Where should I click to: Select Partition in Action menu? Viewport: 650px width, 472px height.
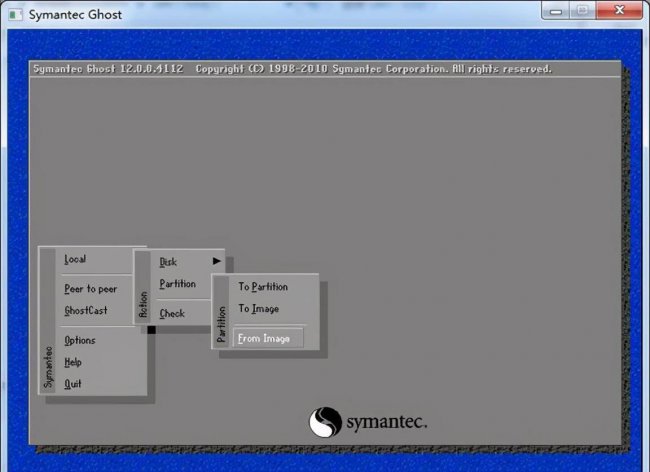click(177, 284)
